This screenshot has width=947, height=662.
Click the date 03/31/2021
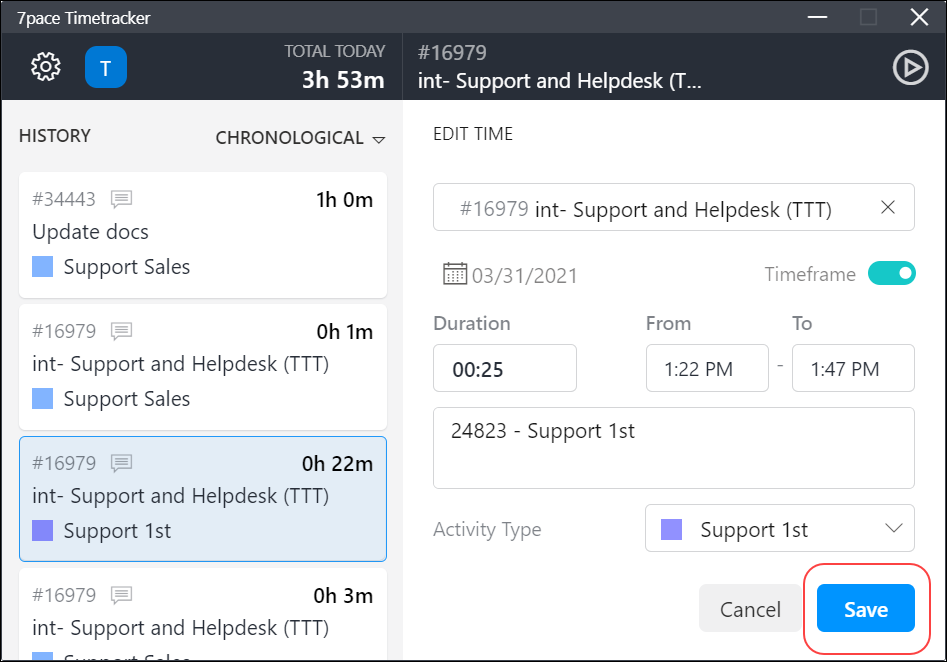524,275
